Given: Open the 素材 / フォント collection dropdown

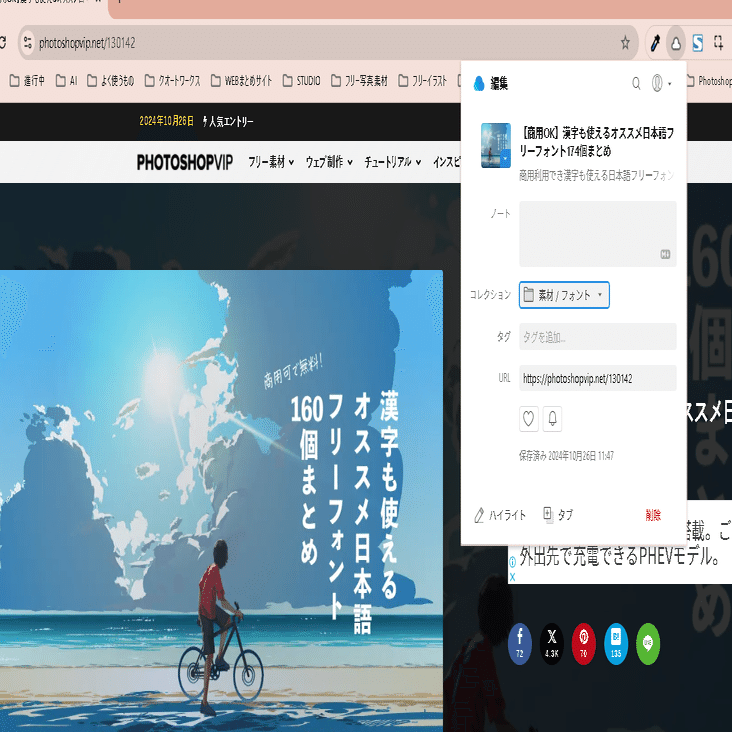Looking at the screenshot, I should [x=564, y=295].
